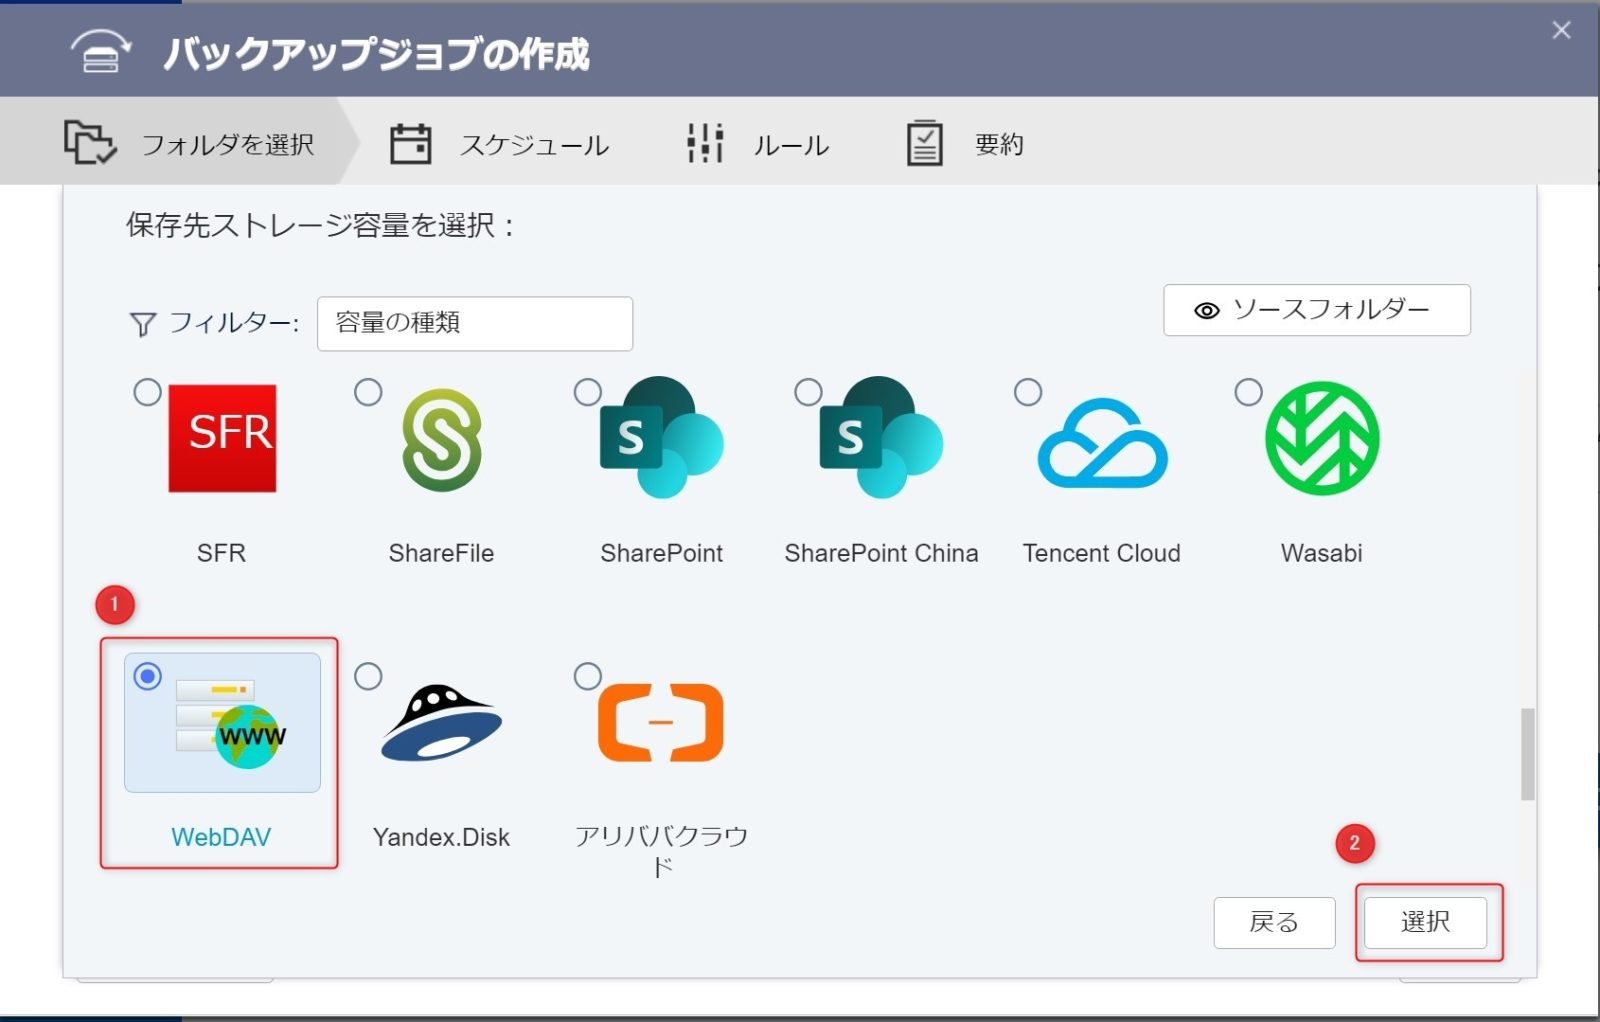Select the SharePoint radio button
This screenshot has height=1022, width=1600.
point(588,392)
